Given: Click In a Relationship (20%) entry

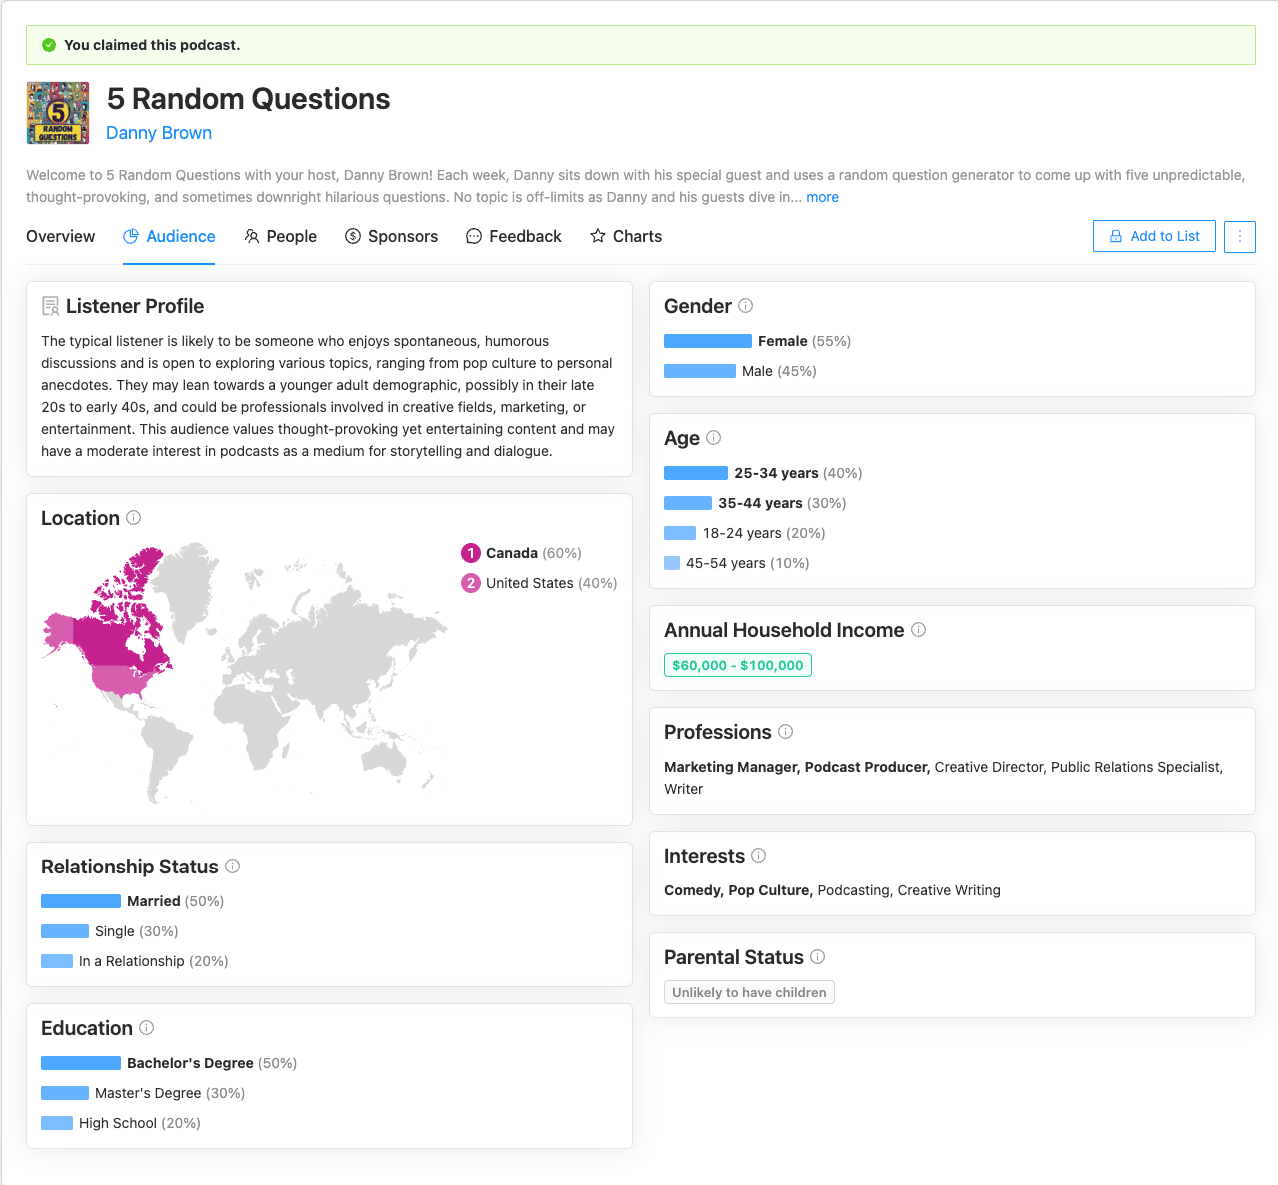Looking at the screenshot, I should pyautogui.click(x=135, y=961).
